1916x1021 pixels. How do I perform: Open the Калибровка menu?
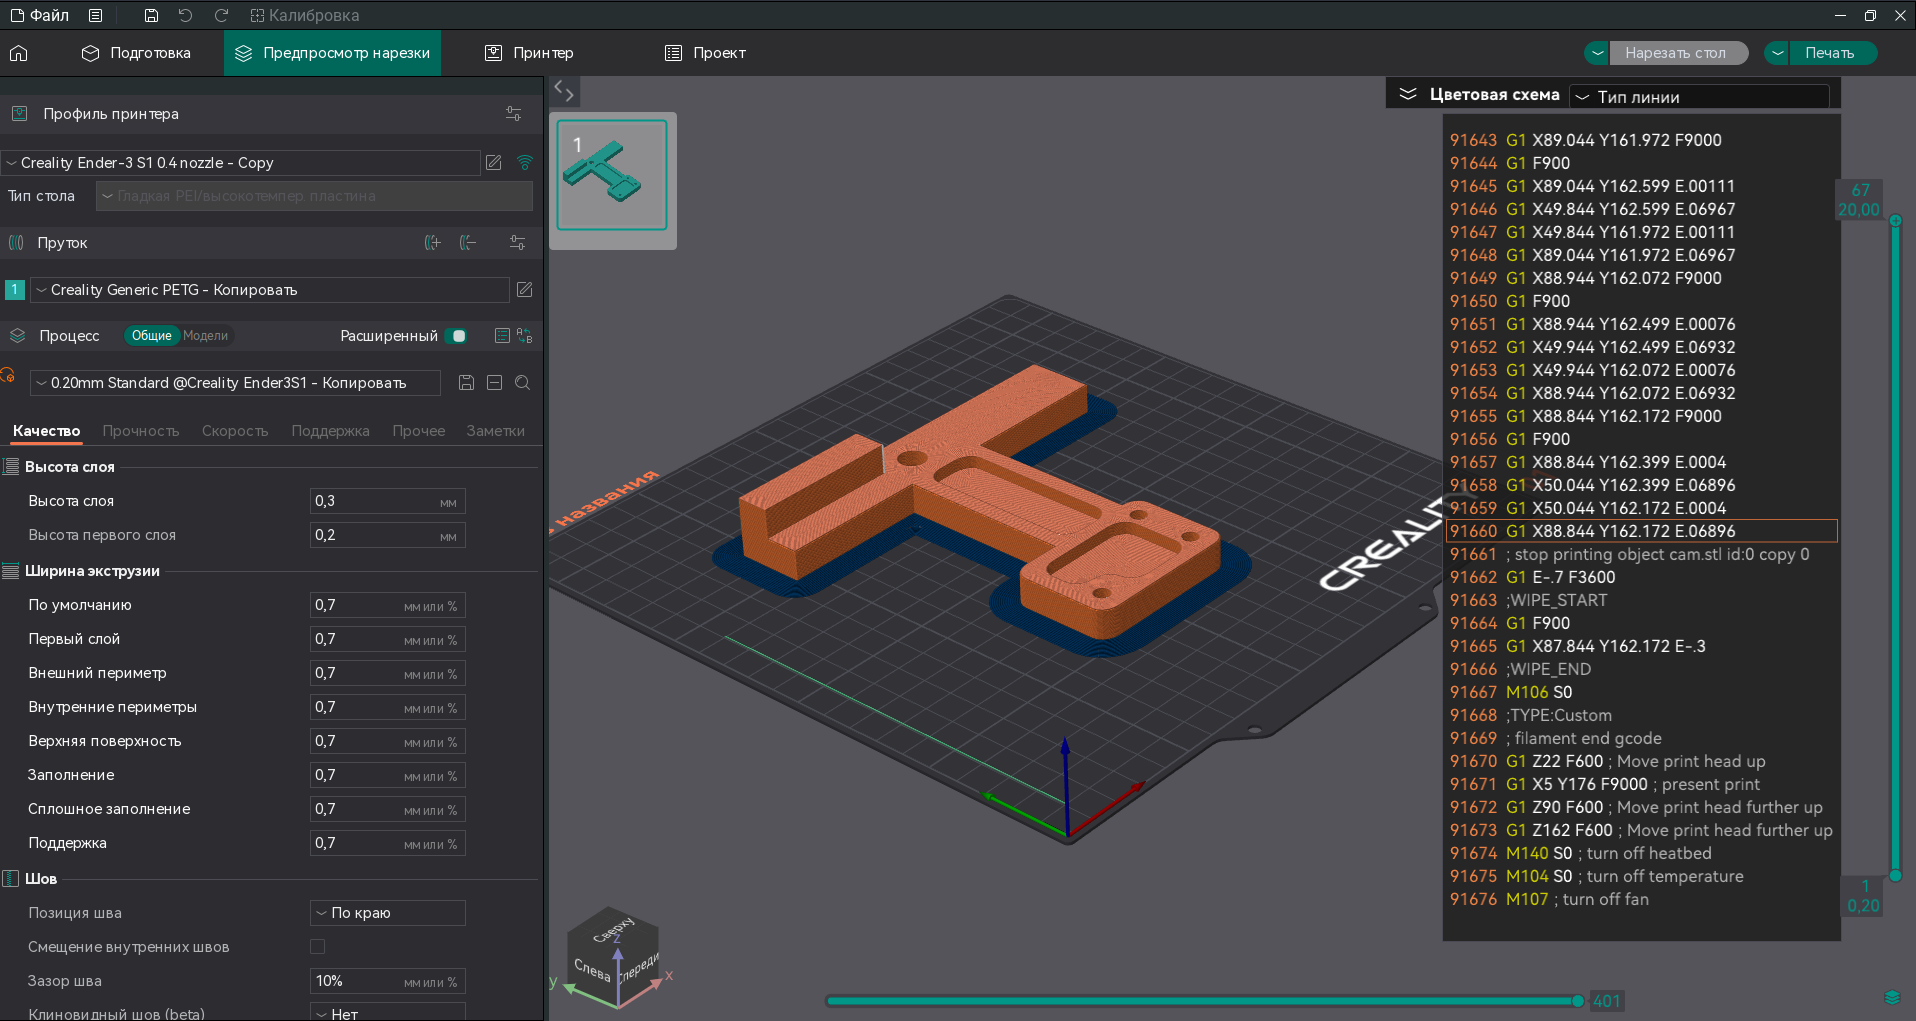pyautogui.click(x=304, y=15)
